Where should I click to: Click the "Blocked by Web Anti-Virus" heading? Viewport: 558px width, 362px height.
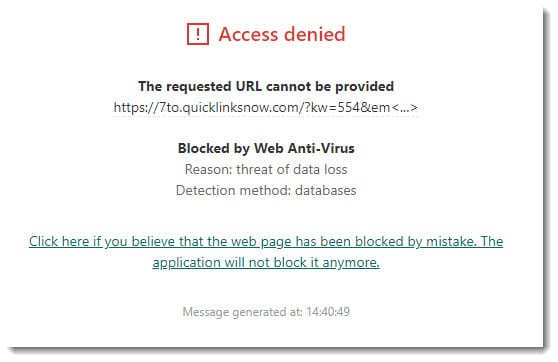[x=266, y=148]
